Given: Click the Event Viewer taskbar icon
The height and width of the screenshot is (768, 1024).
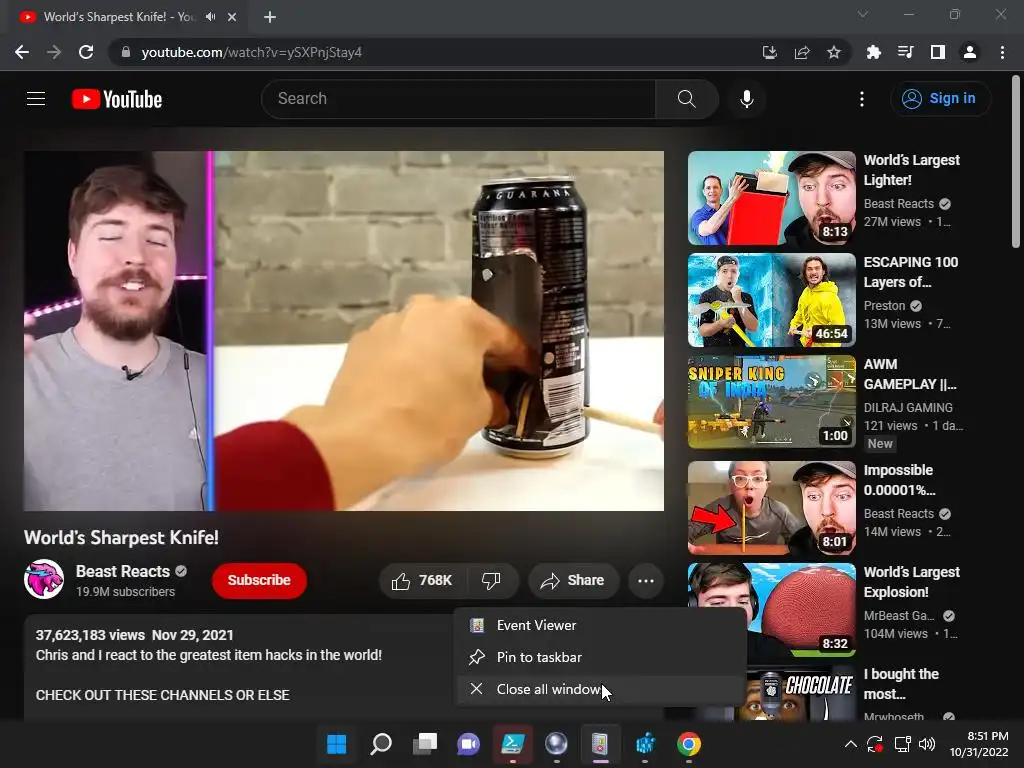Looking at the screenshot, I should coord(600,744).
